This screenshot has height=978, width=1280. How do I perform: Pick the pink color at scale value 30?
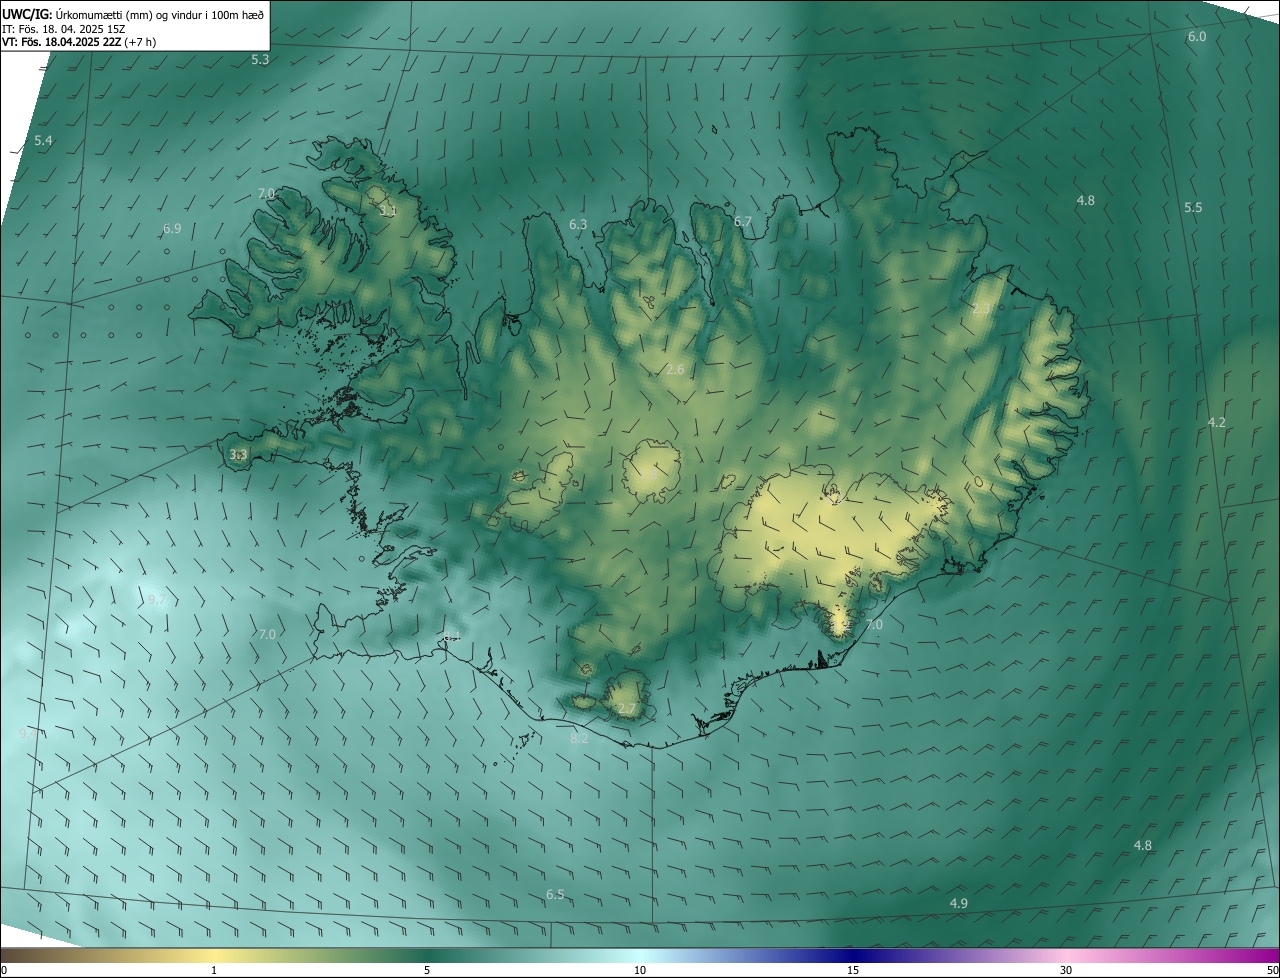[x=1066, y=955]
